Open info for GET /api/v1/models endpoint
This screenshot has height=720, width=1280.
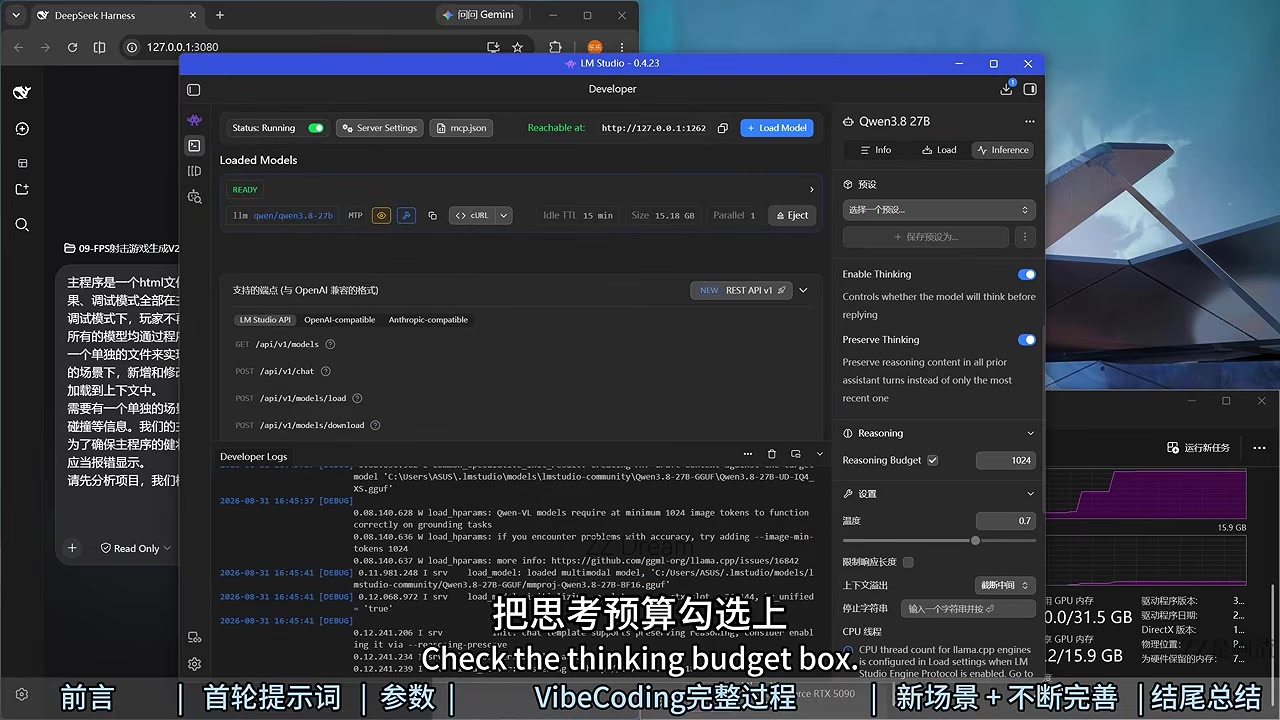tap(330, 344)
